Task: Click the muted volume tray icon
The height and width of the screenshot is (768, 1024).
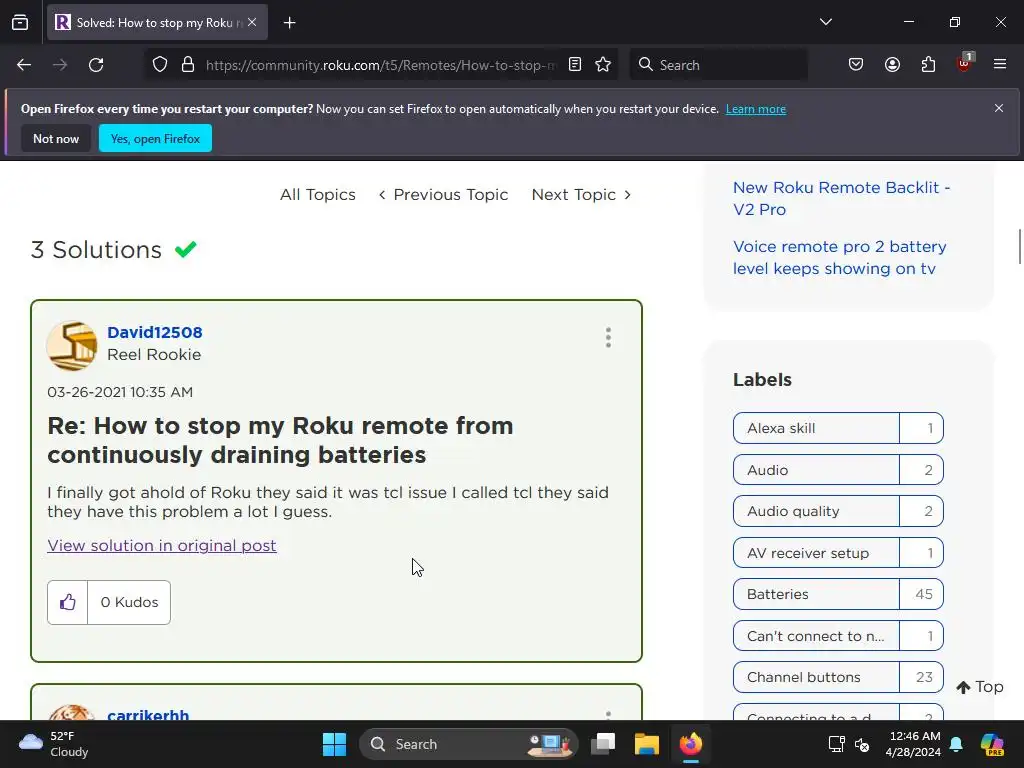Action: [862, 744]
